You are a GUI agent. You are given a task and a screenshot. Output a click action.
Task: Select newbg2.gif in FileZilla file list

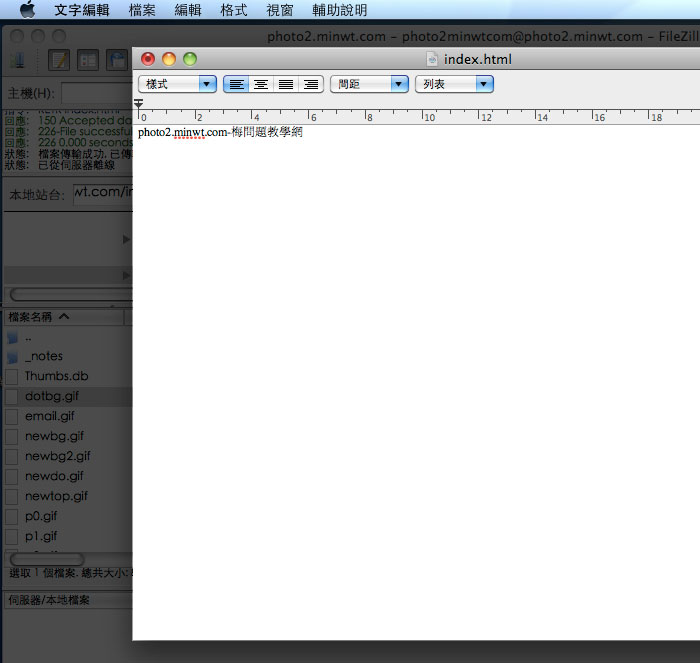click(x=68, y=456)
